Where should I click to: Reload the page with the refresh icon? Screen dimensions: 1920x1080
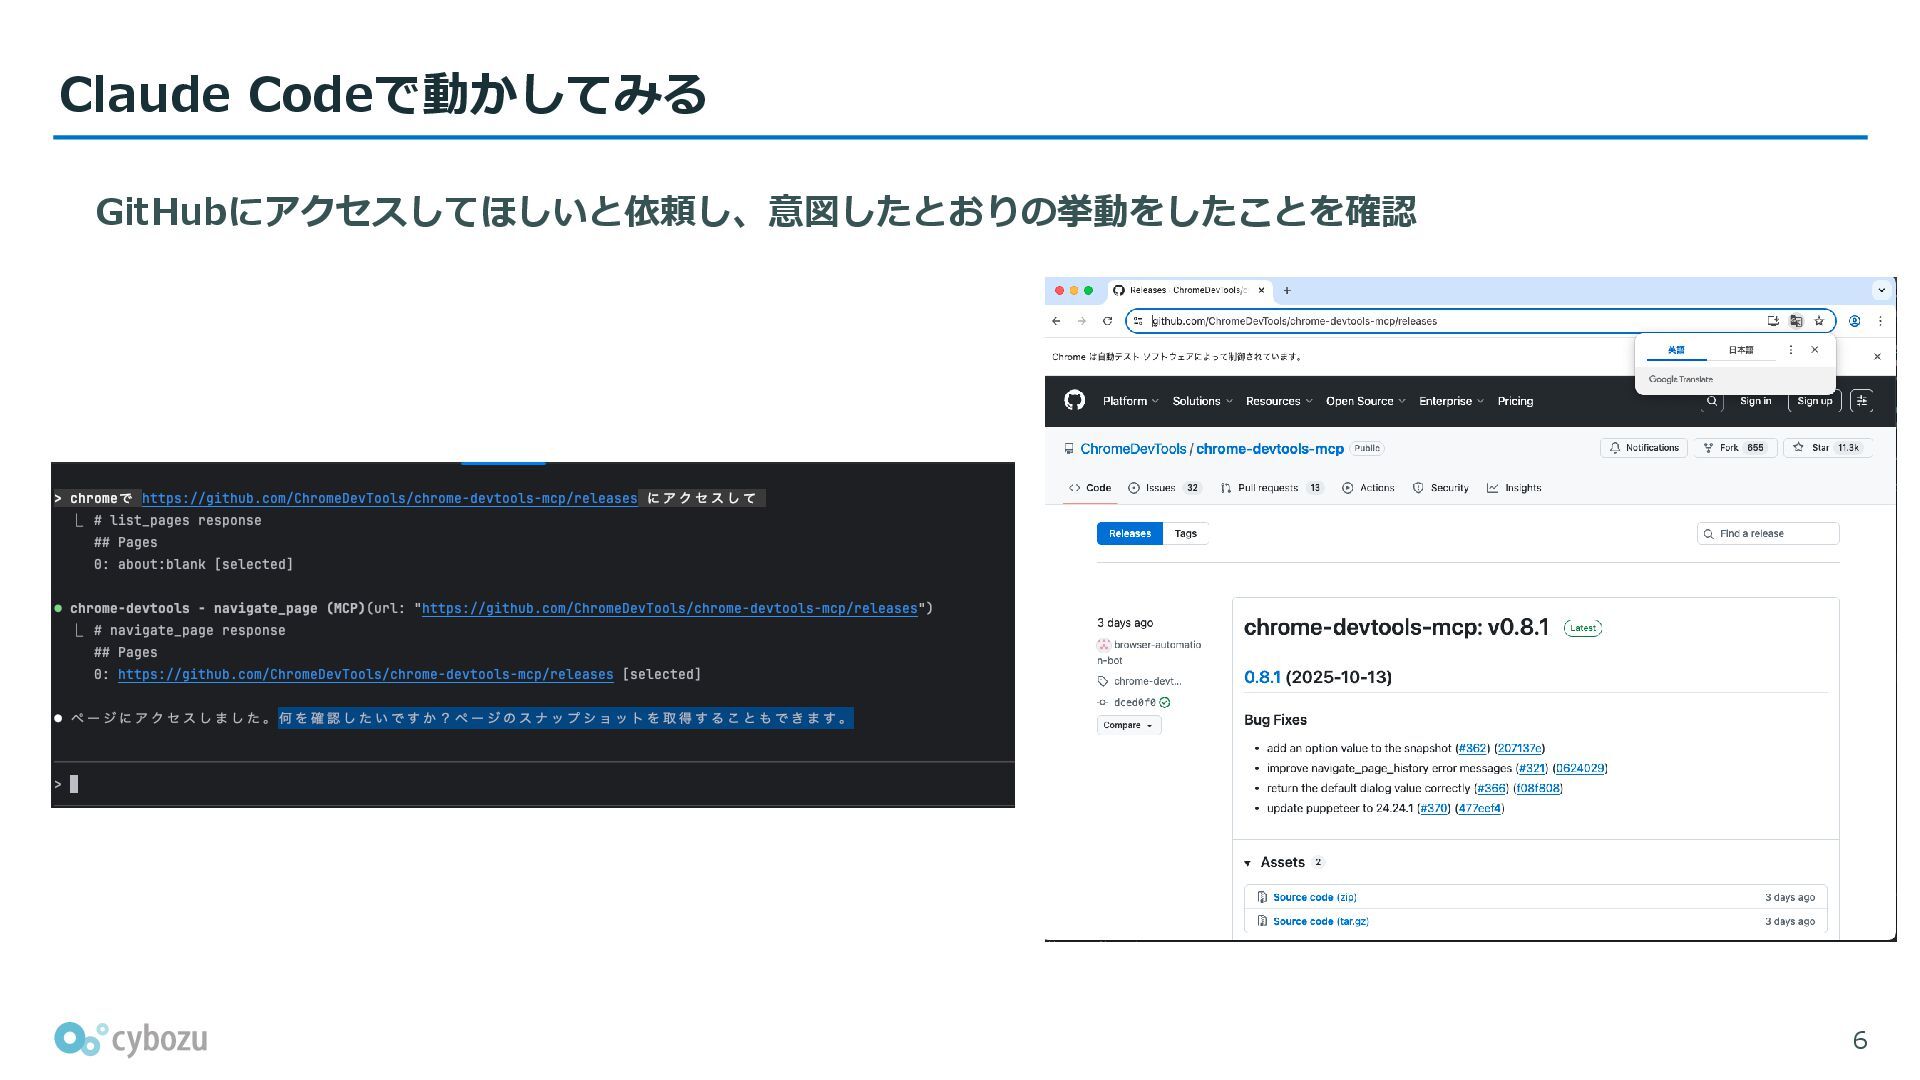(1107, 321)
